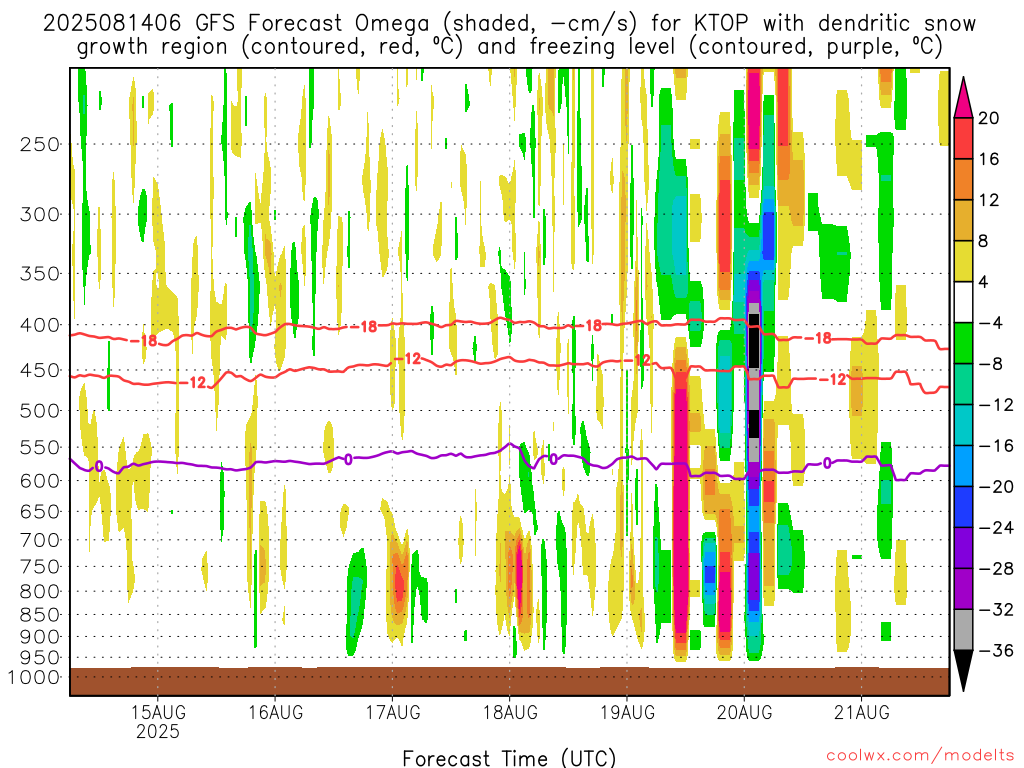Click the teal-green colorbar swatch between -8 and -12
The height and width of the screenshot is (768, 1024).
coord(963,384)
